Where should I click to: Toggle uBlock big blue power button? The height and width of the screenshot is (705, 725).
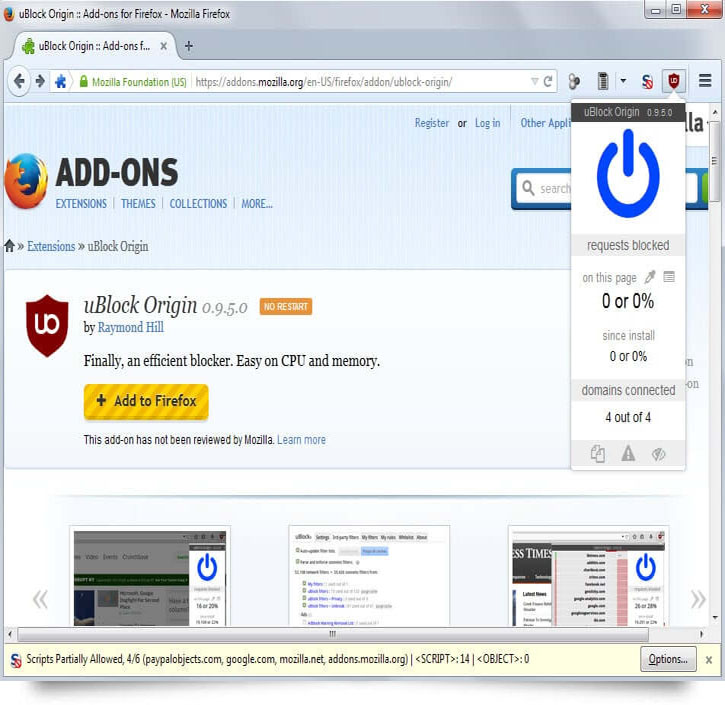[627, 173]
